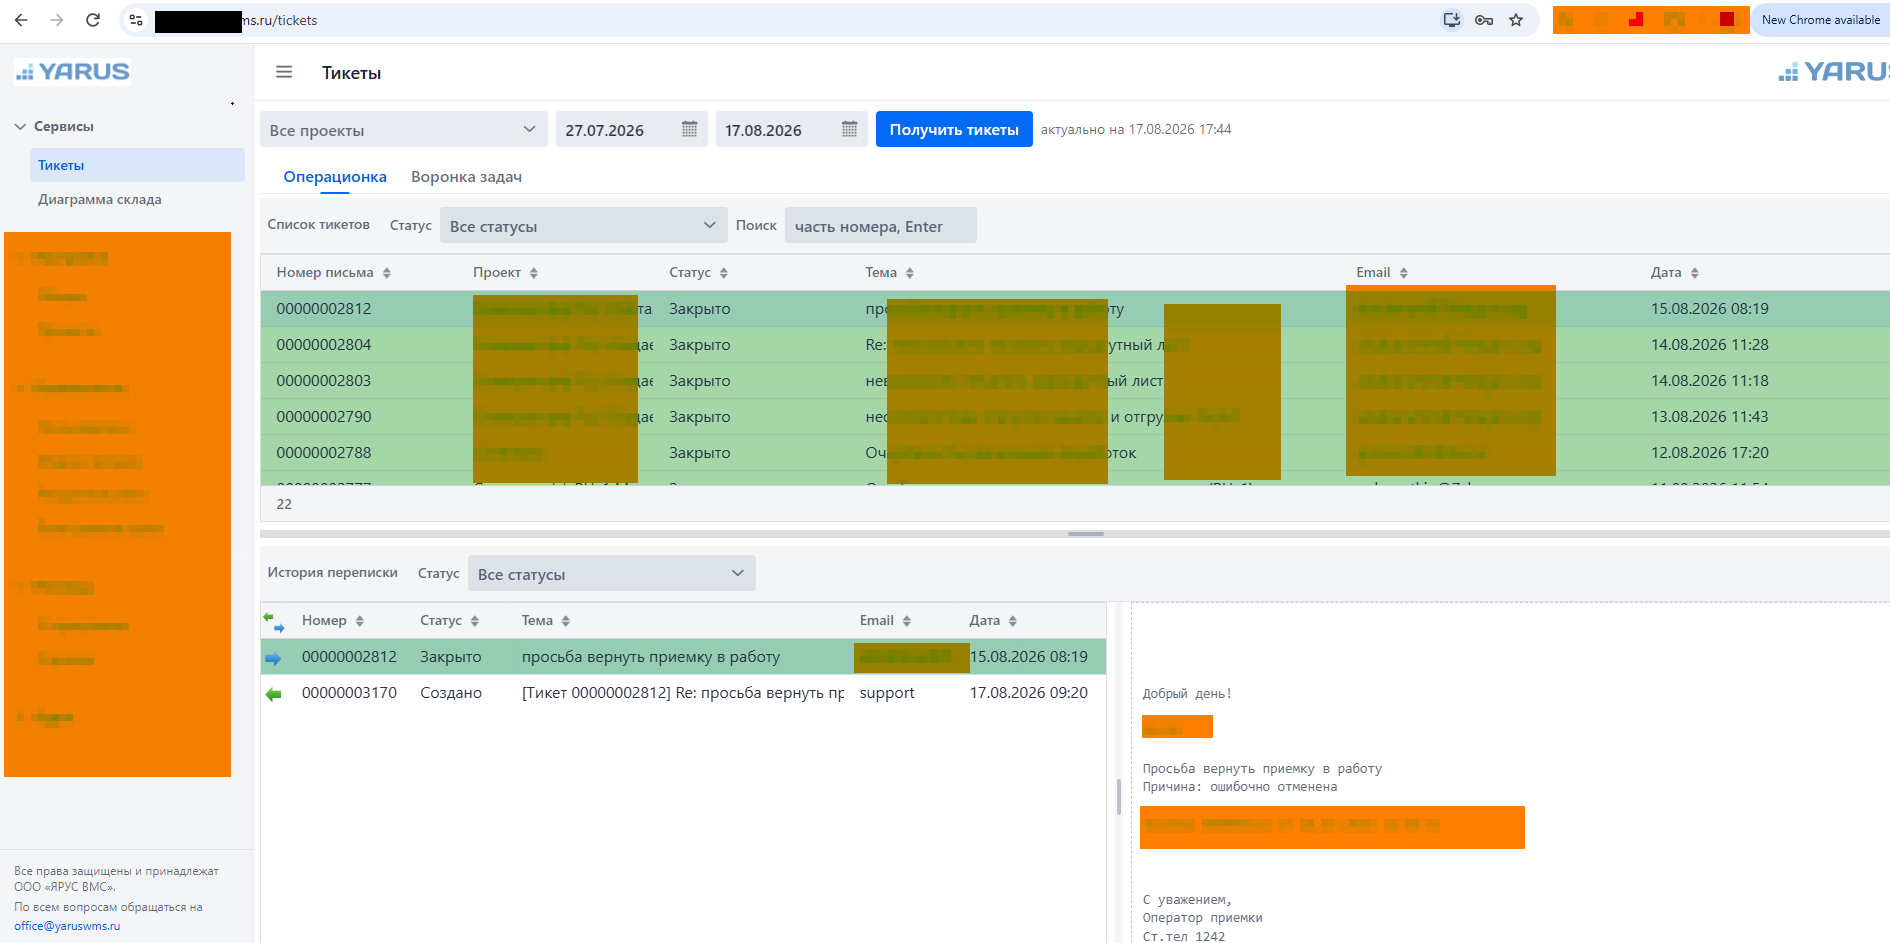Open the ticket list Все статусы dropdown
Viewport: 1890px width, 943px height.
pyautogui.click(x=583, y=225)
